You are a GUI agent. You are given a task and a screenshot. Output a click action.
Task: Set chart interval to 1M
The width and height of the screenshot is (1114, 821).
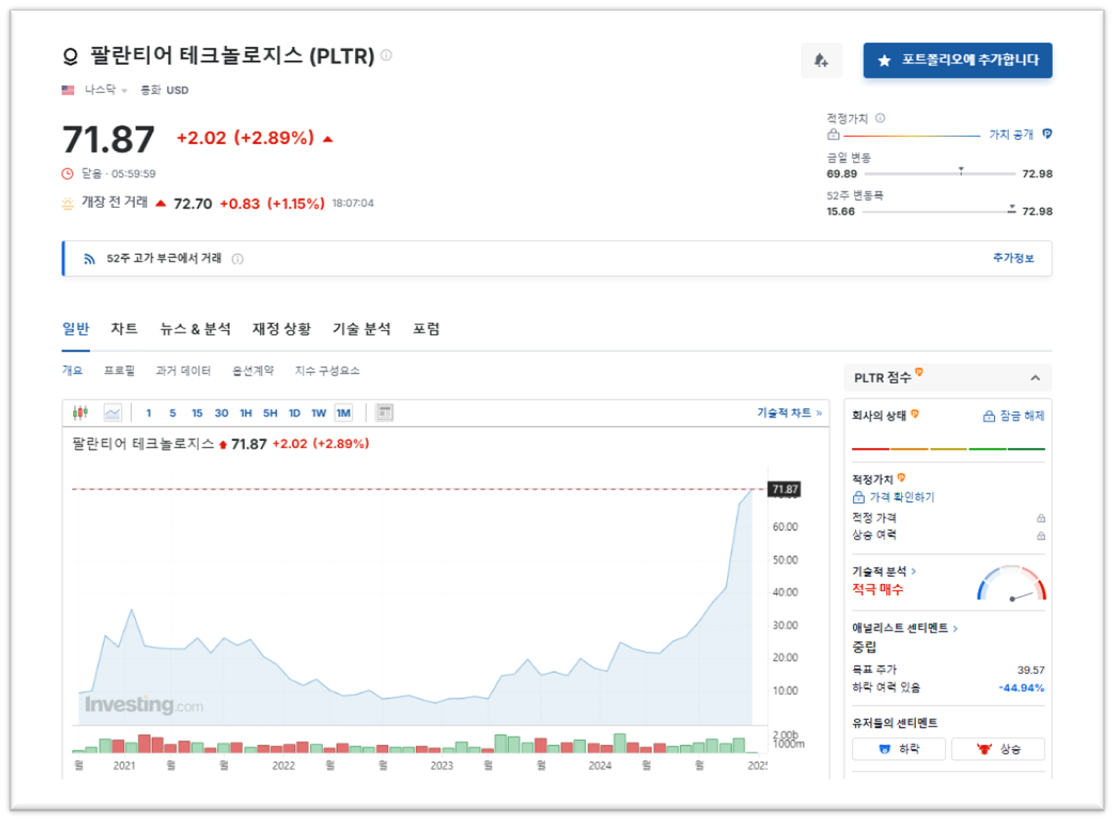tap(343, 413)
